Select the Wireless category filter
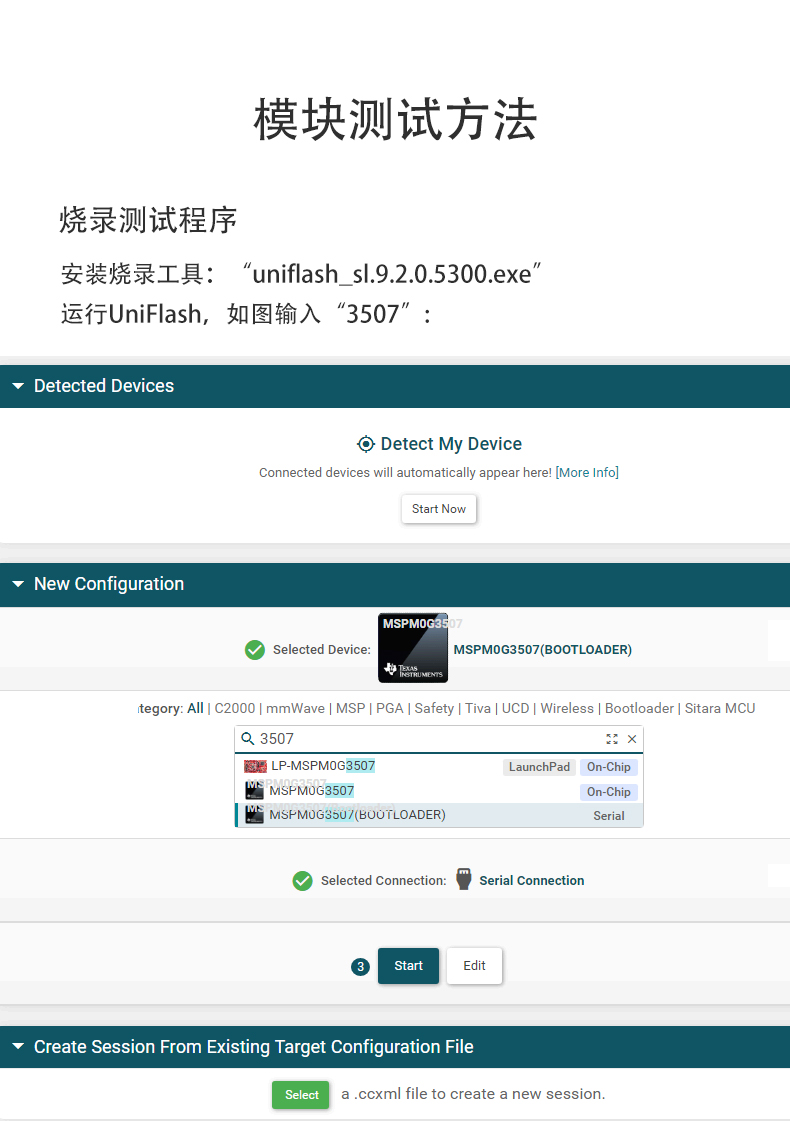Image resolution: width=790 pixels, height=1121 pixels. click(567, 708)
